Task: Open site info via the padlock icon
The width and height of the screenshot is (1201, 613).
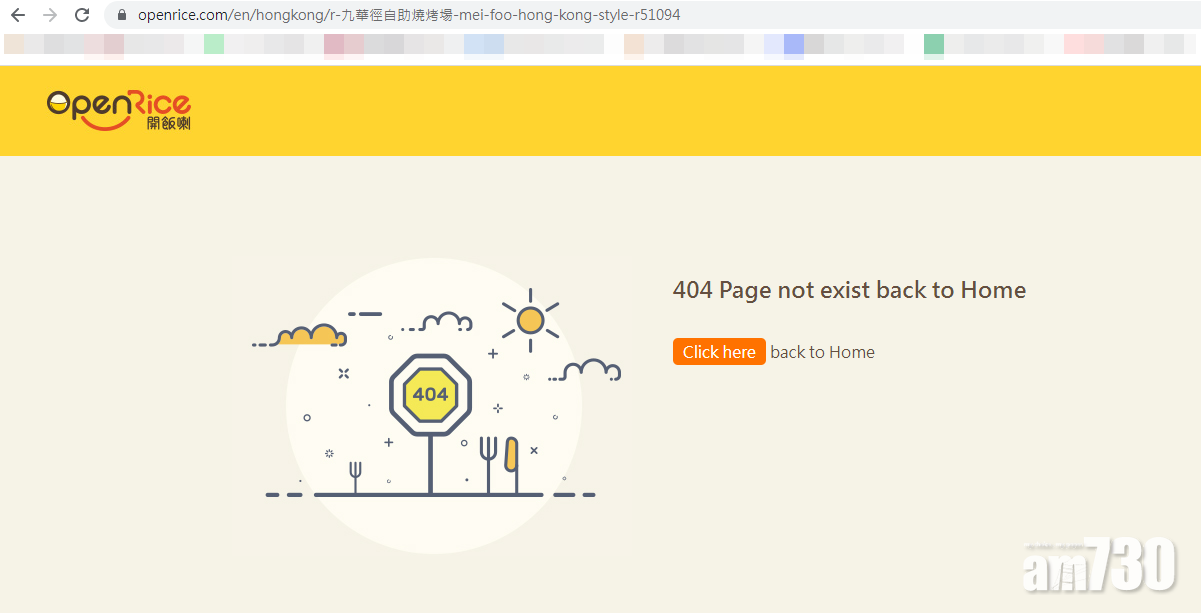Action: [122, 15]
